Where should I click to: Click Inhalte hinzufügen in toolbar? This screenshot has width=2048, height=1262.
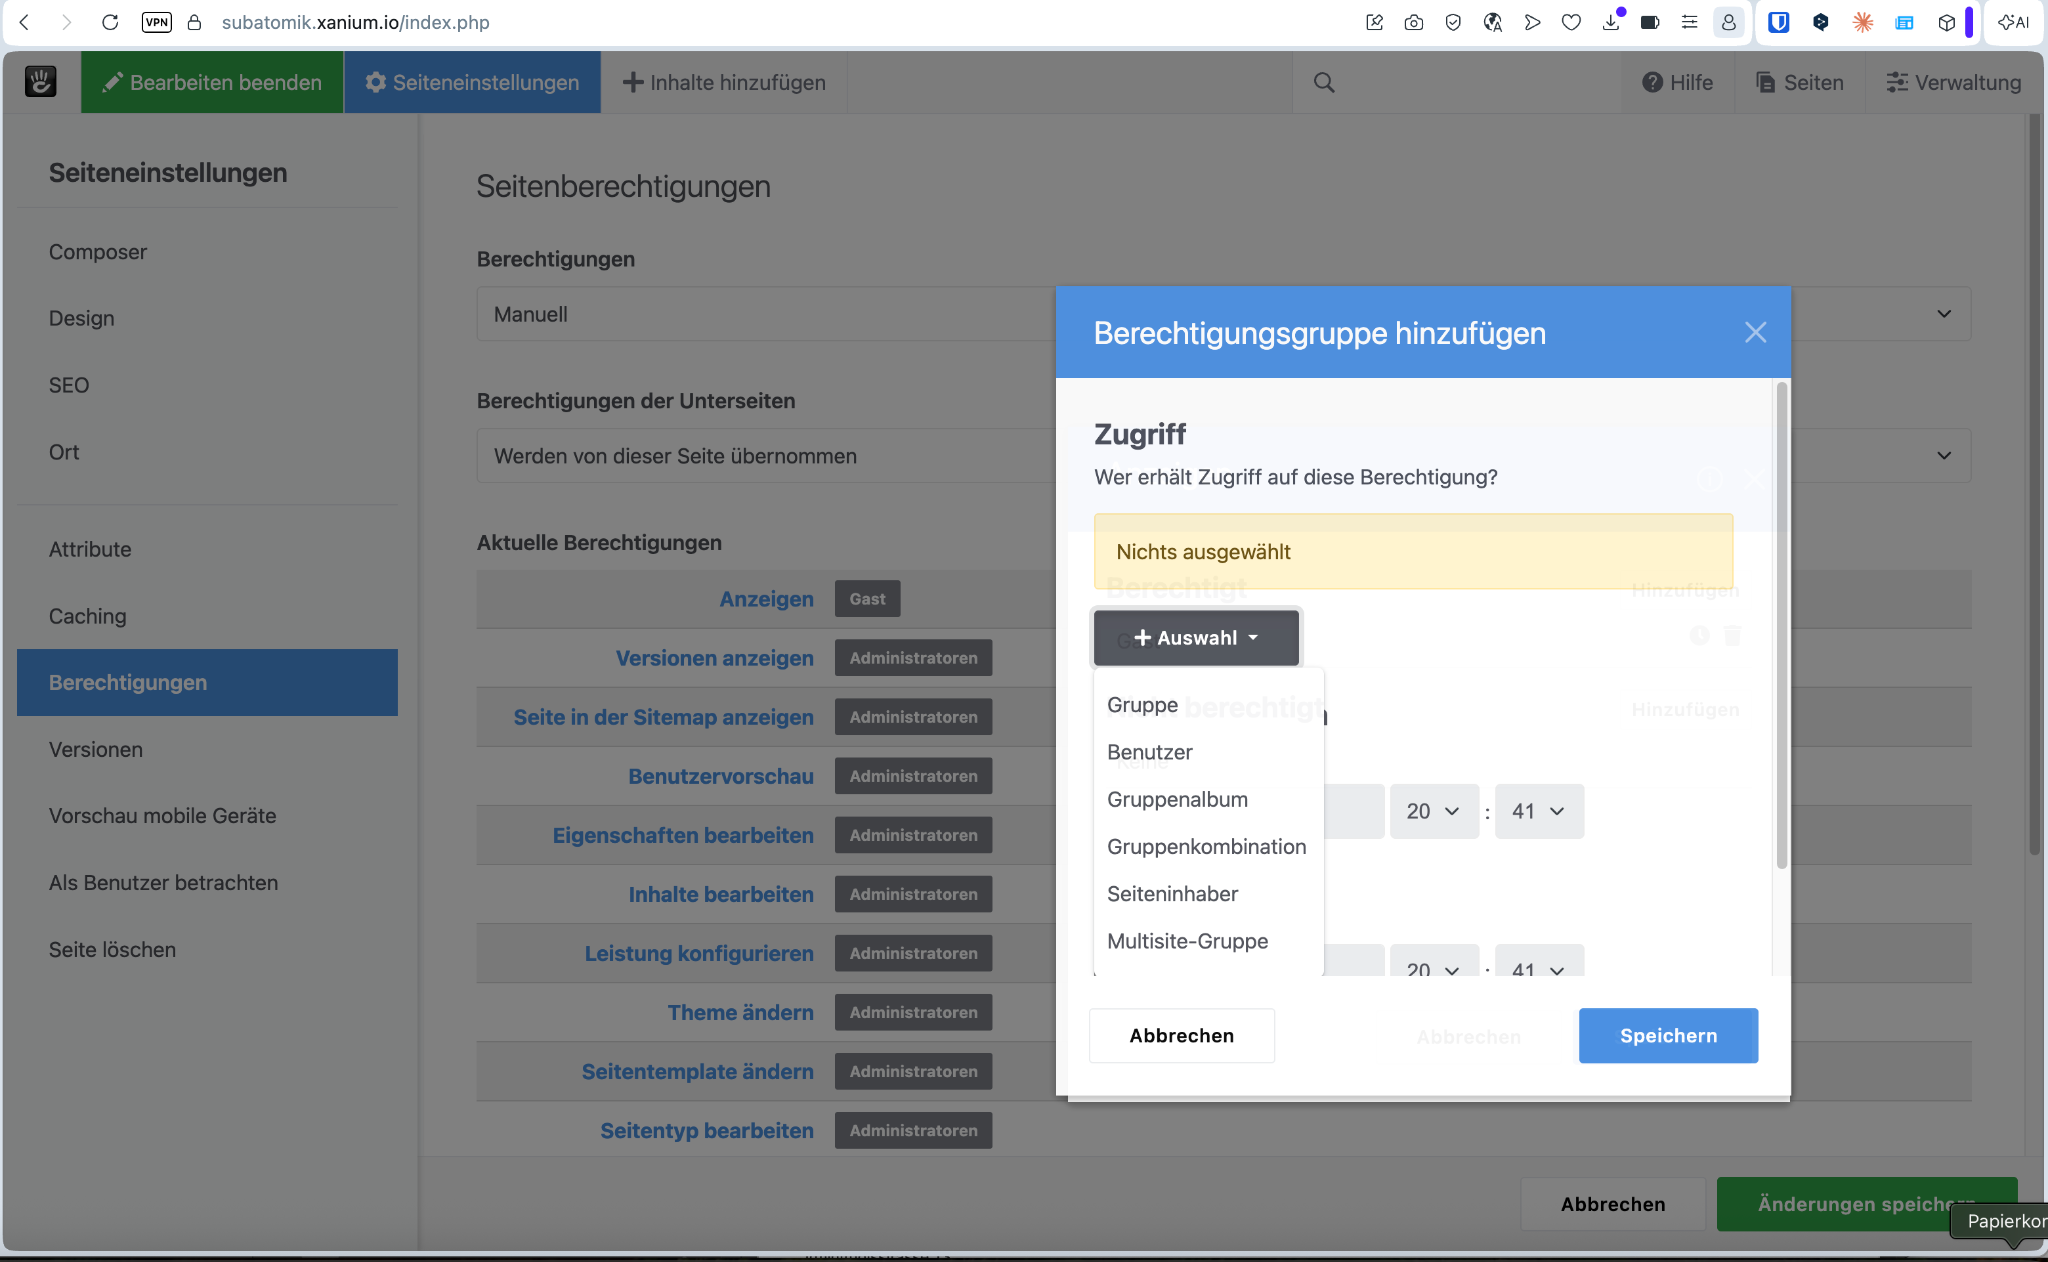tap(724, 82)
